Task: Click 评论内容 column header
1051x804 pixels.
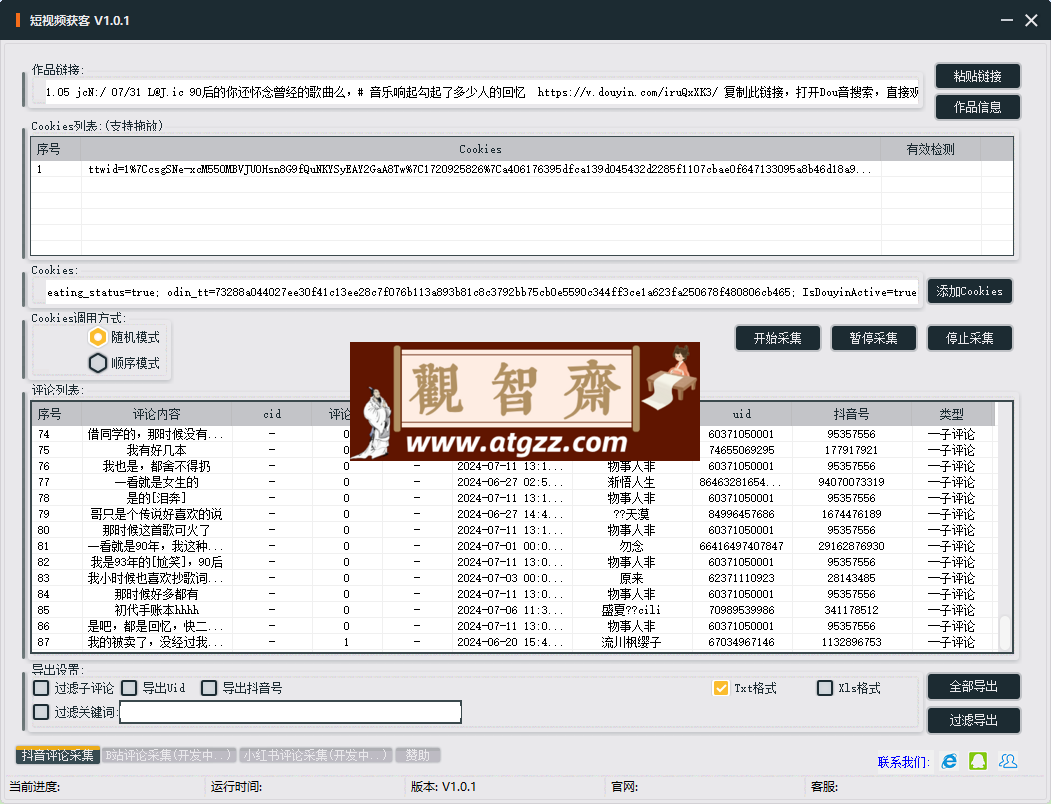Action: click(x=156, y=414)
